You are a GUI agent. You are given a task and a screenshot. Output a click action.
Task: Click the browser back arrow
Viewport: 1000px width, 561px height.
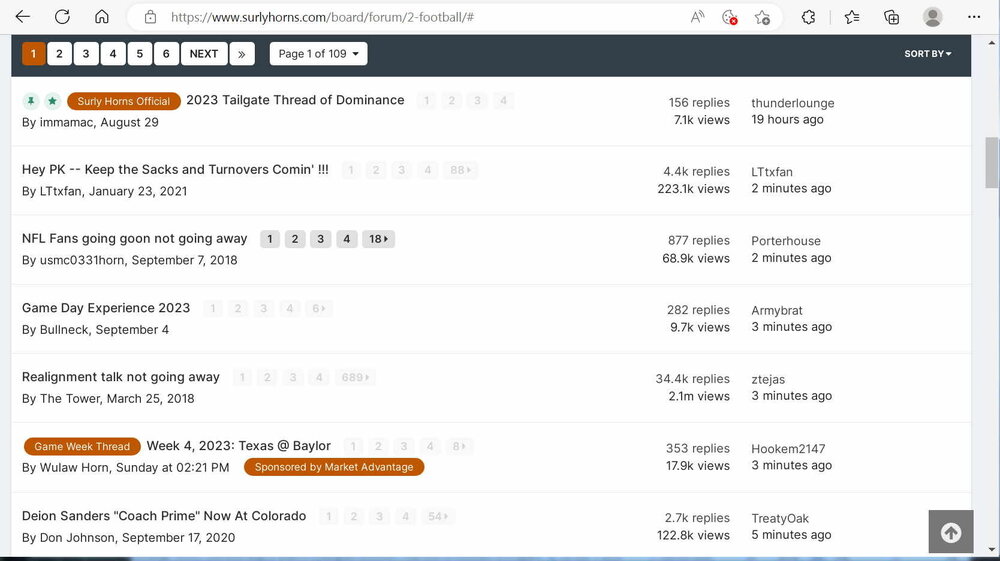pos(22,17)
